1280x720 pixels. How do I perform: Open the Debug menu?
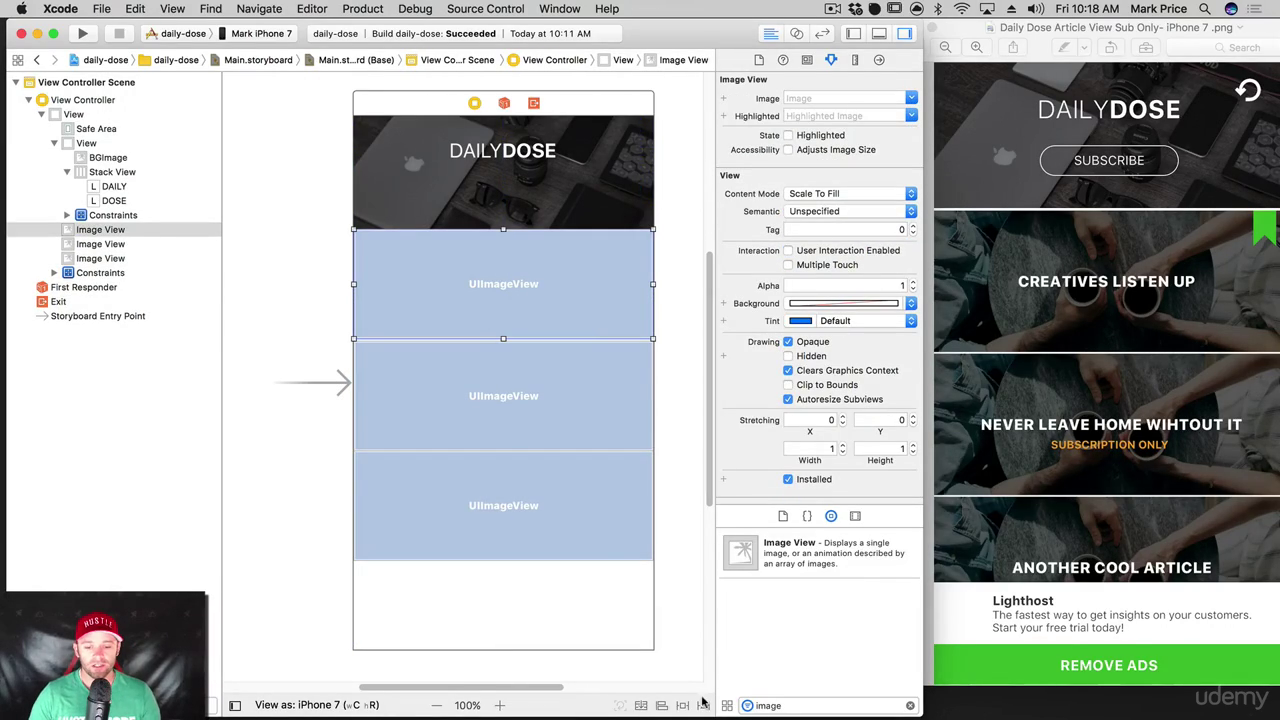point(415,9)
